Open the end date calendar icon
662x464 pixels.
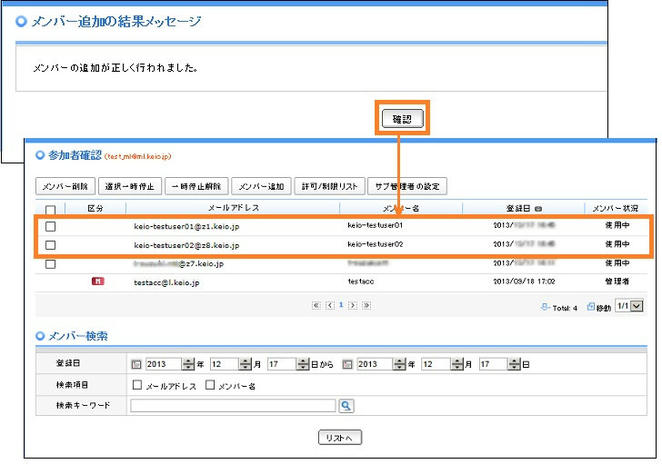click(348, 365)
